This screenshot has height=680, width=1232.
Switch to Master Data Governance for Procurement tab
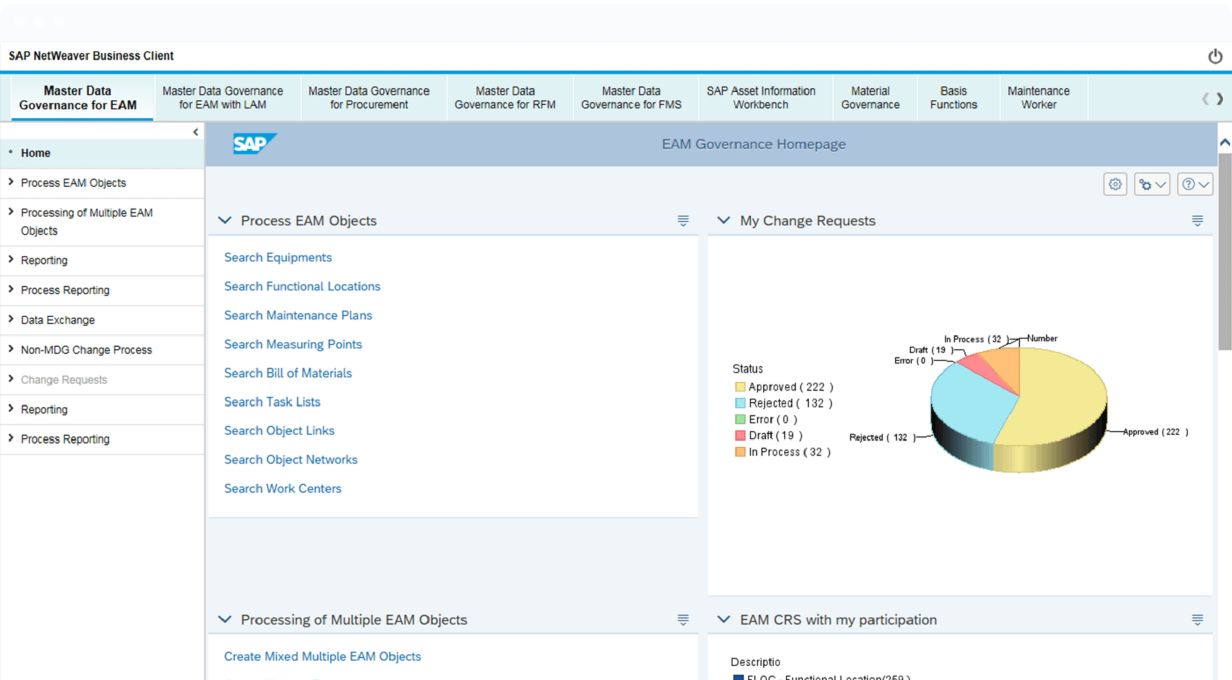click(x=369, y=98)
